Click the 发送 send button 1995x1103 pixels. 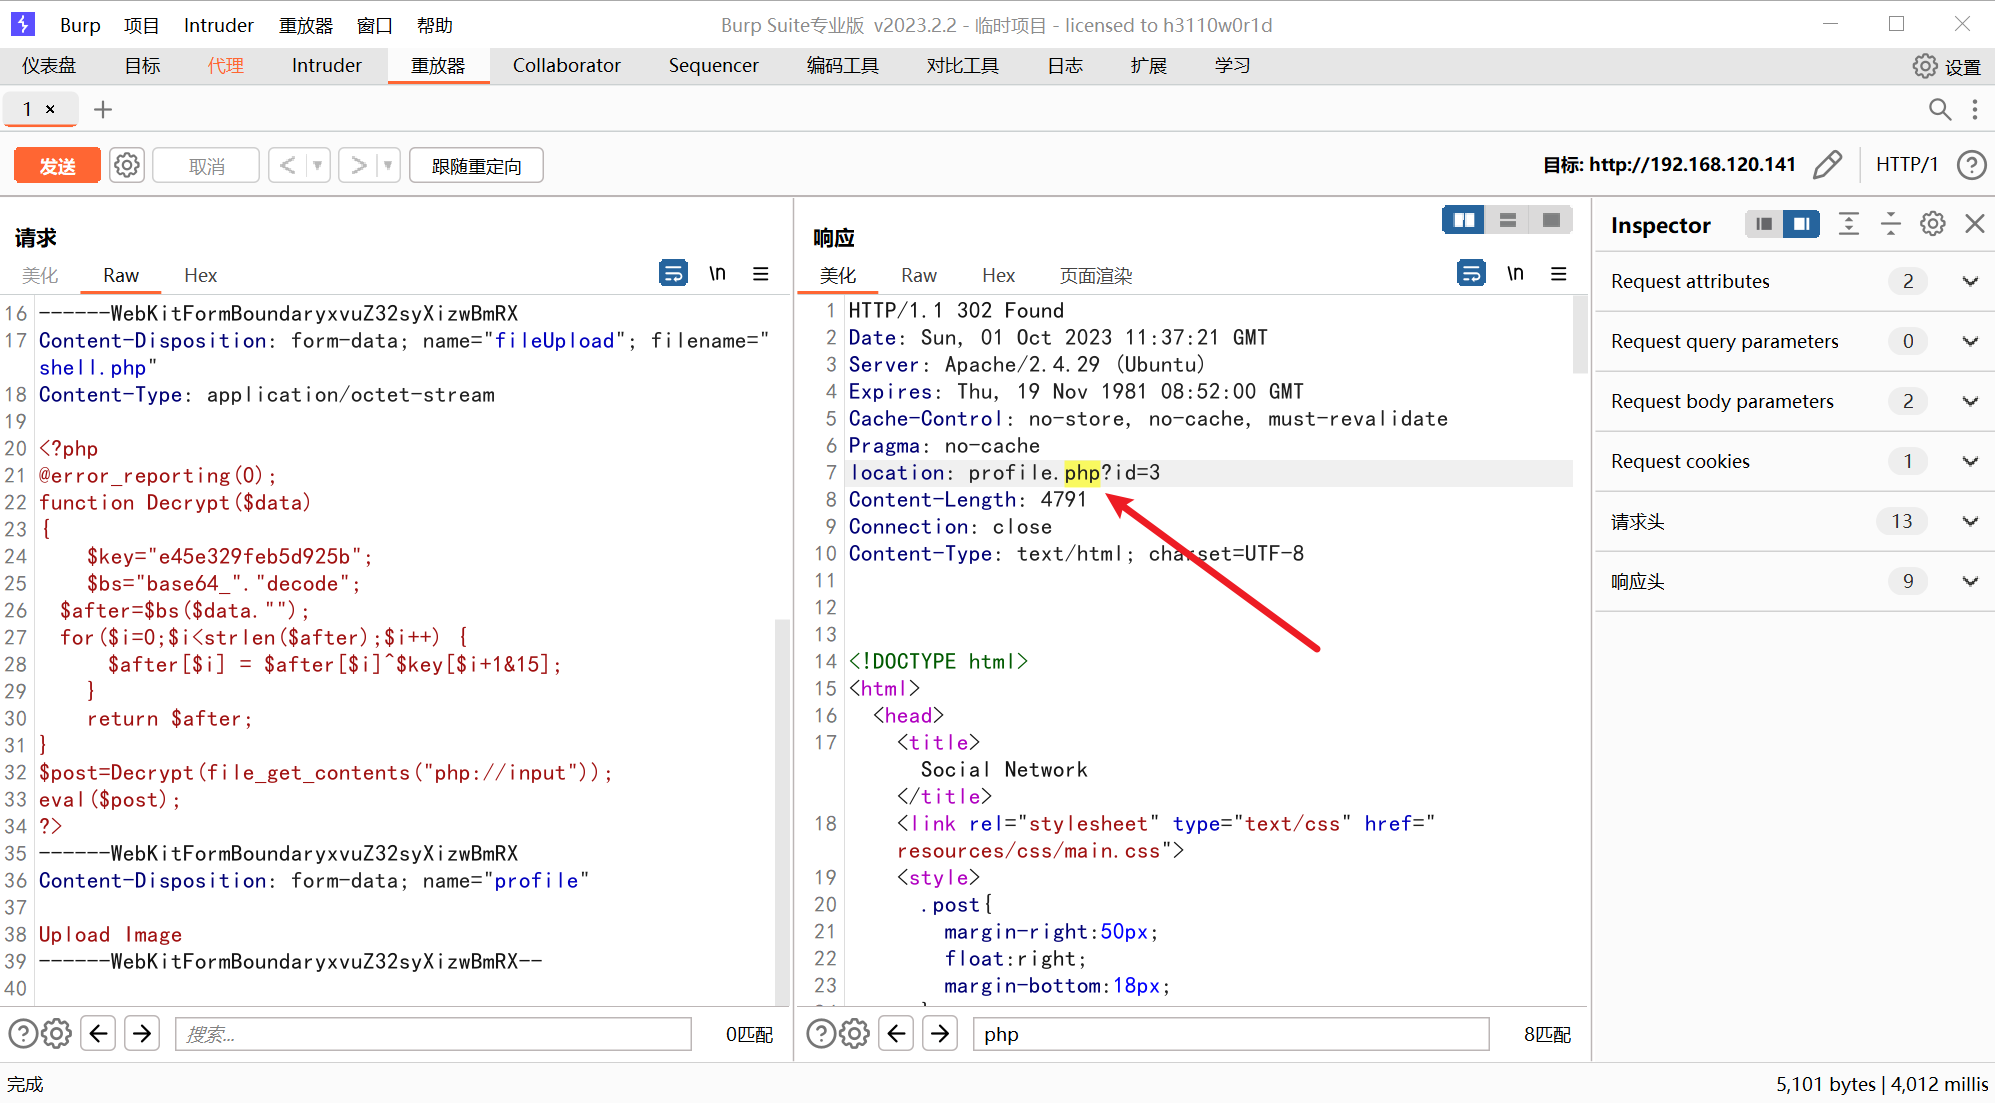tap(57, 166)
